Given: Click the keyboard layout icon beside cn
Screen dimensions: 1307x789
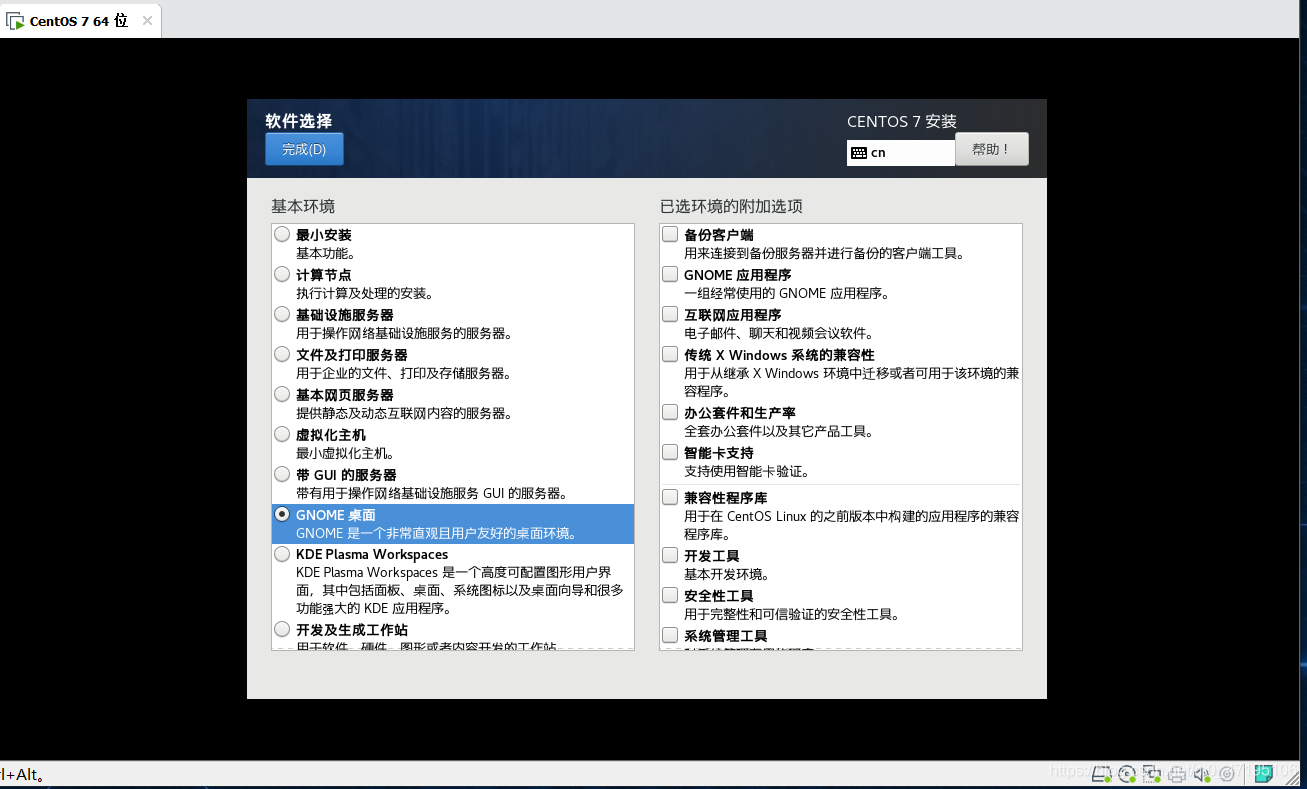Looking at the screenshot, I should coord(858,153).
